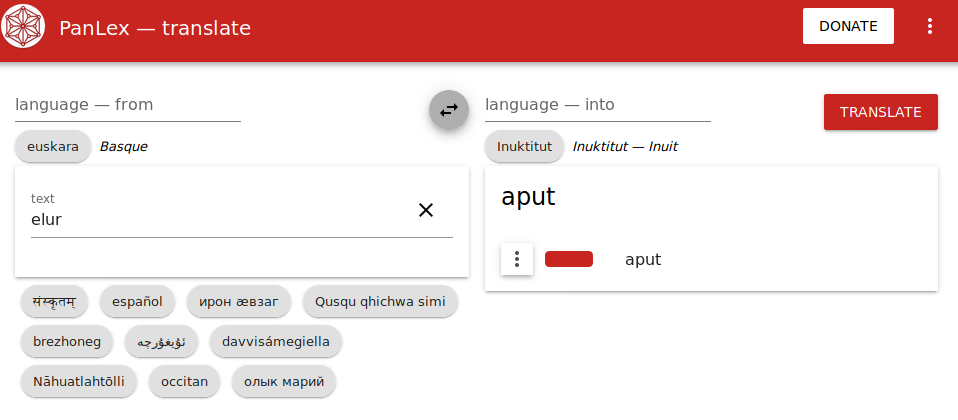Select the ирон ӕвзаг language chip
This screenshot has height=420, width=958.
click(239, 301)
